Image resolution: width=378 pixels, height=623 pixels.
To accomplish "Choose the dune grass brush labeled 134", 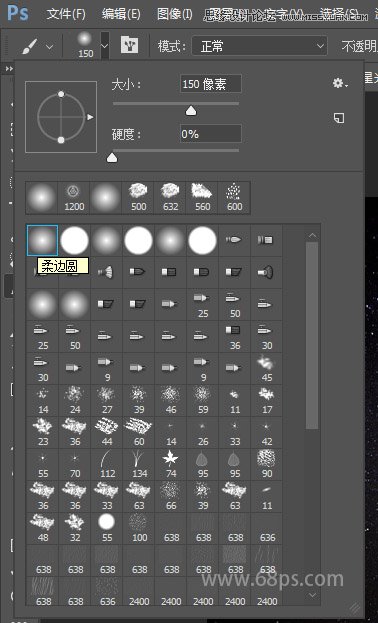I will (x=139, y=465).
